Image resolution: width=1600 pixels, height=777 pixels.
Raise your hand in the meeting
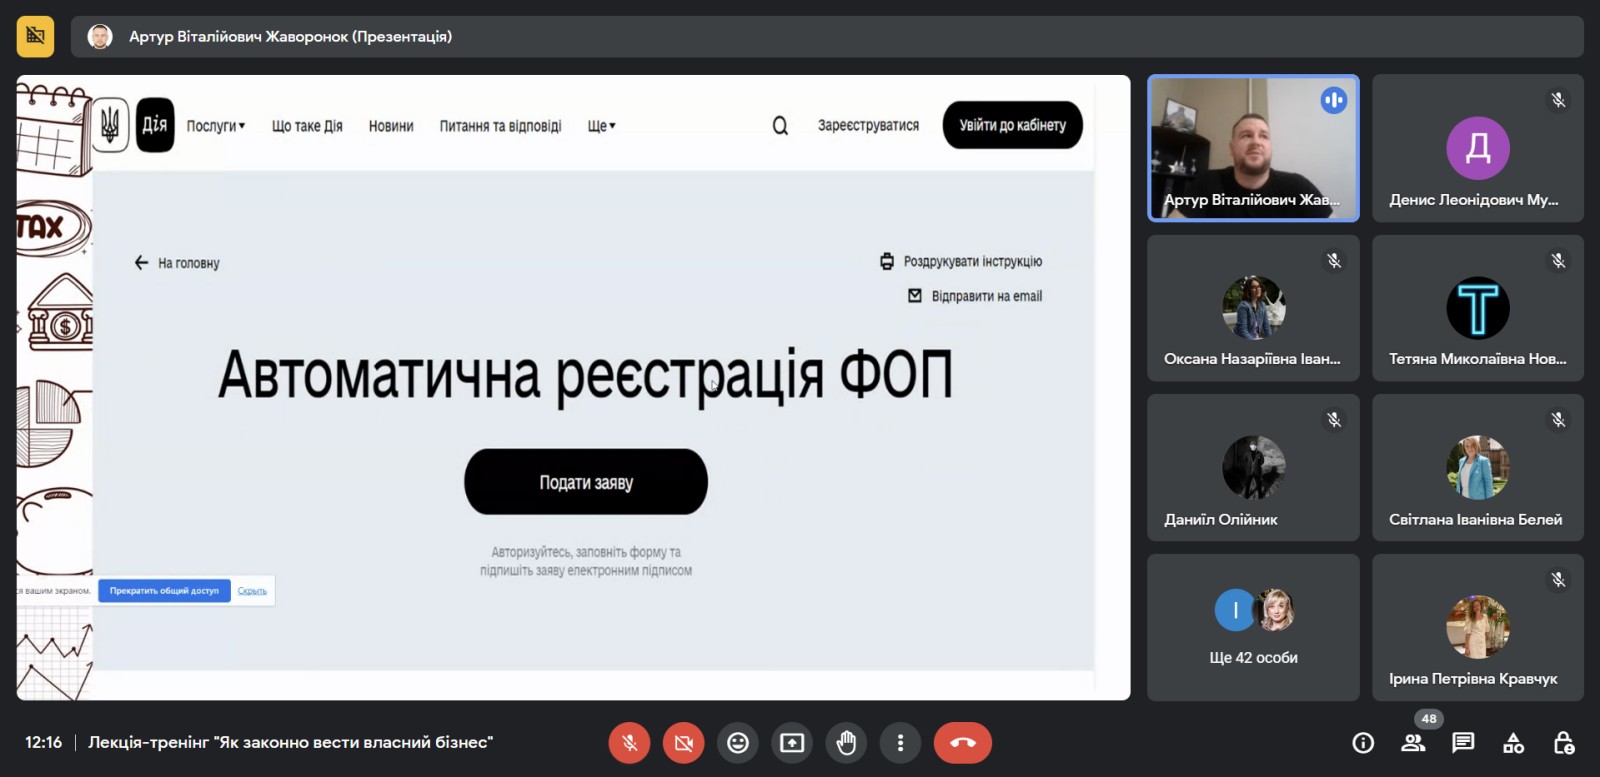(846, 743)
